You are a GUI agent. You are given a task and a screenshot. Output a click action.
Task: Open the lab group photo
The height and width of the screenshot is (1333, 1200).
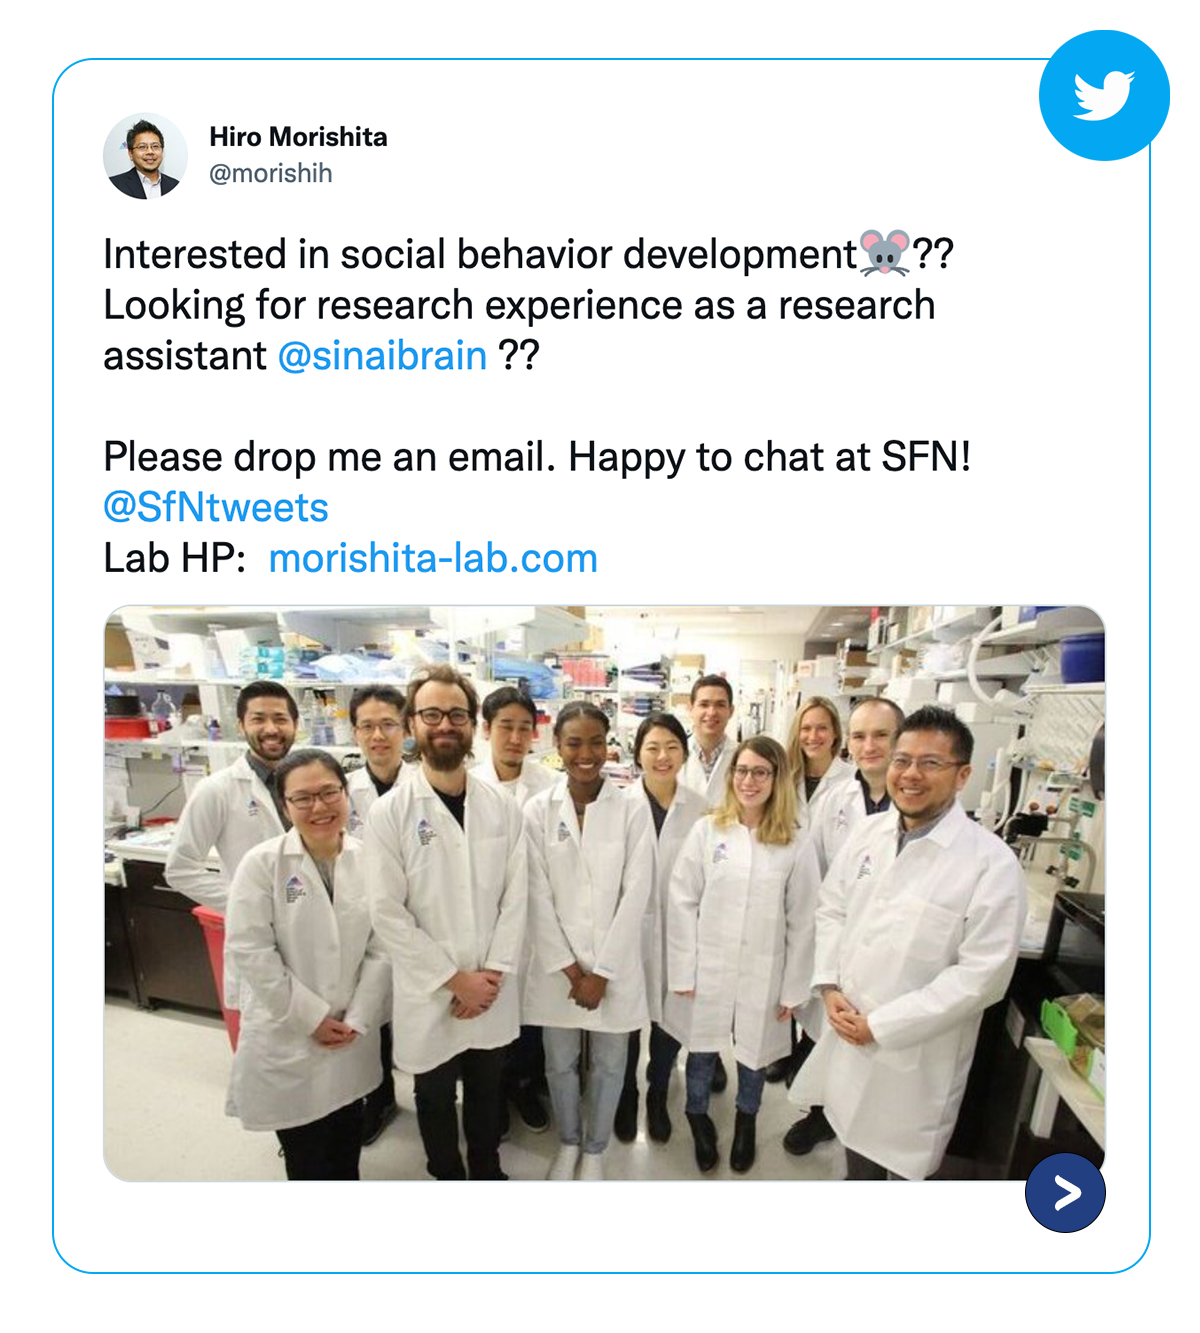coord(604,893)
